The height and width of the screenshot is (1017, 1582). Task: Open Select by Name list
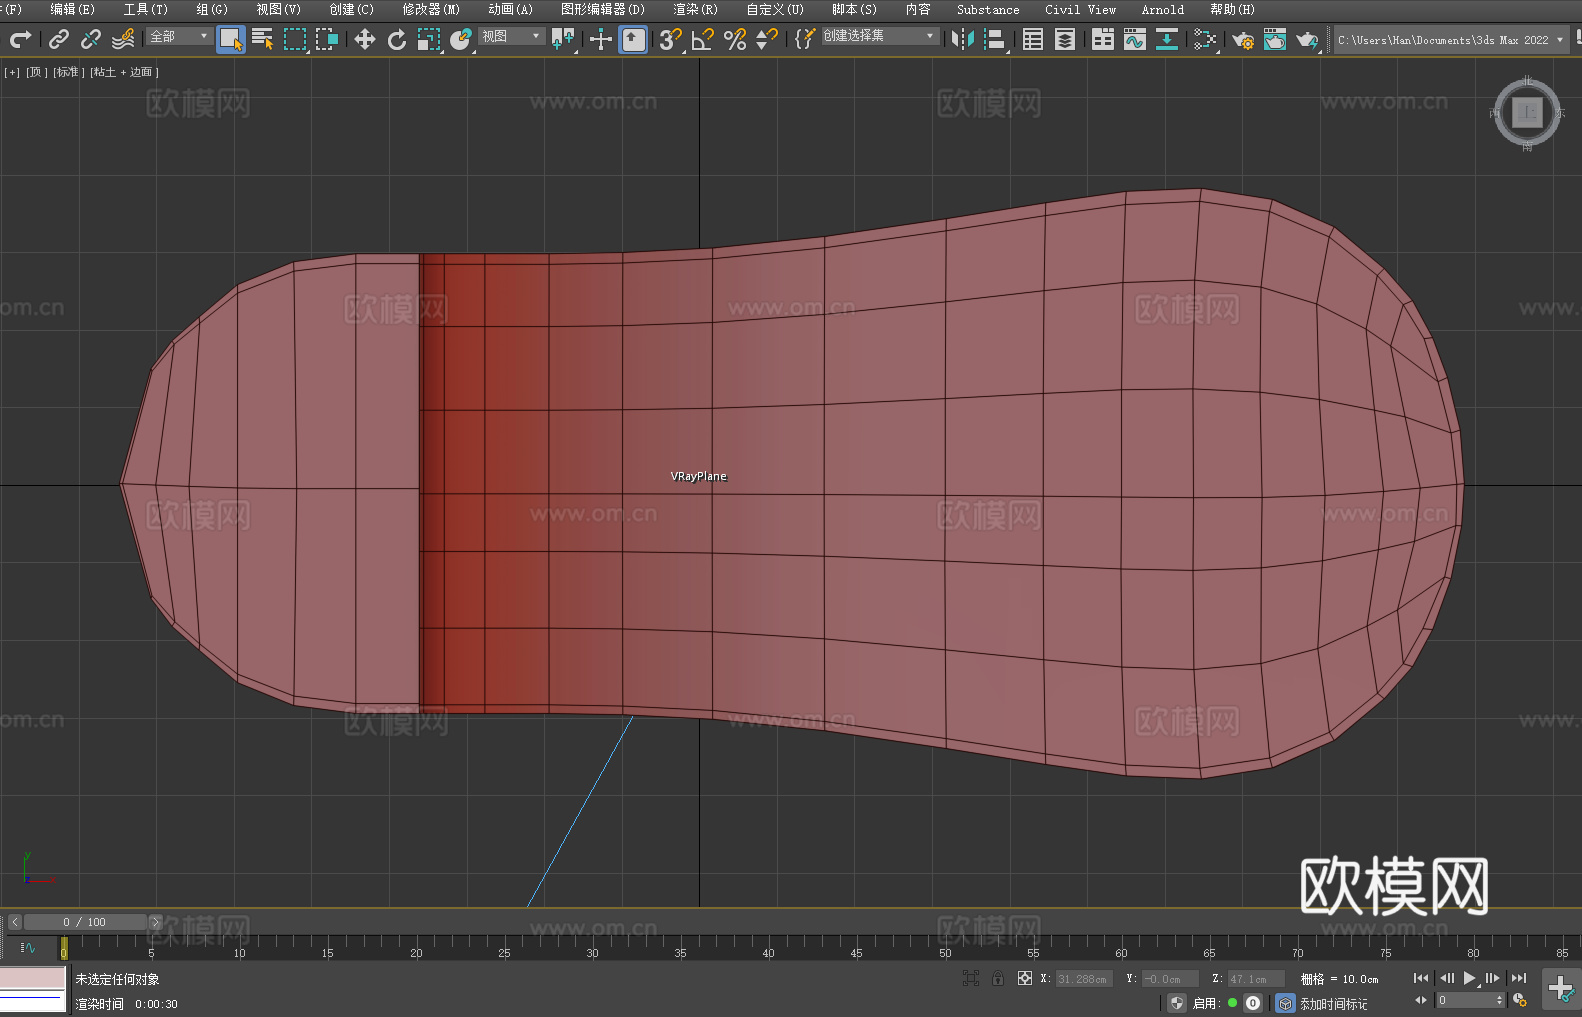[x=263, y=39]
